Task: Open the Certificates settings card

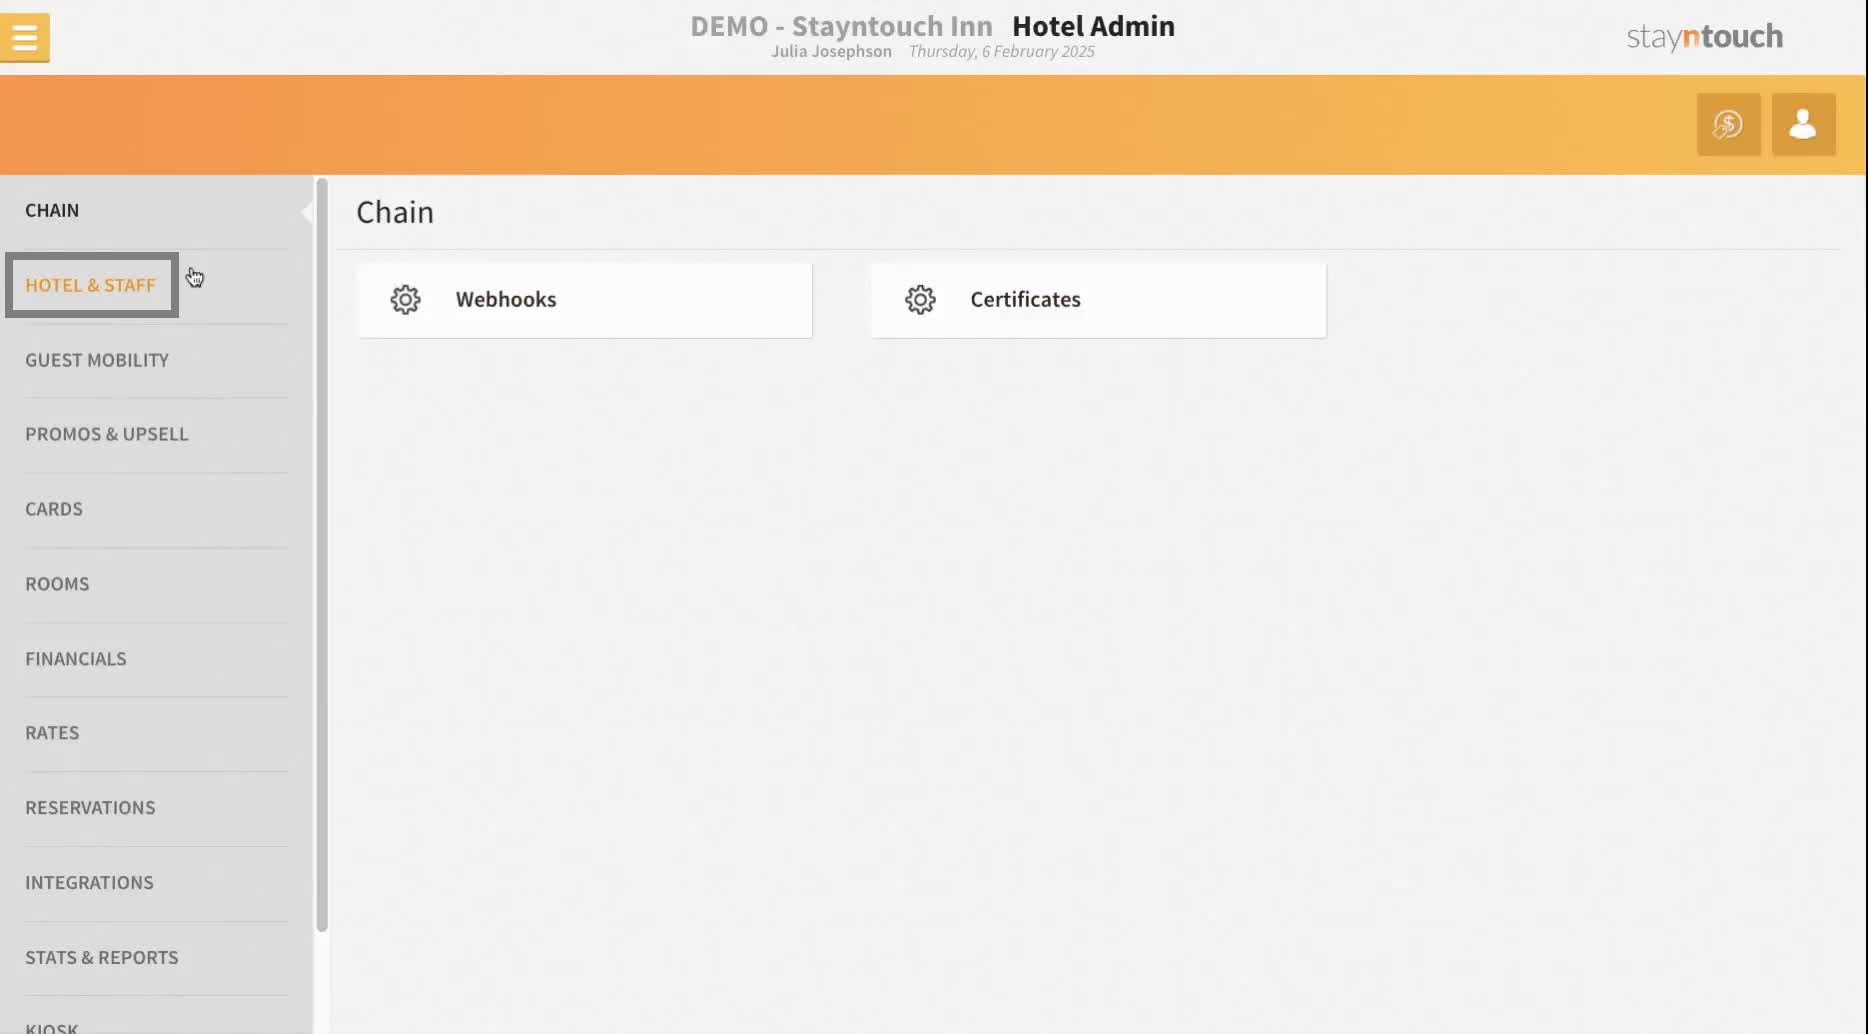Action: pos(1099,300)
